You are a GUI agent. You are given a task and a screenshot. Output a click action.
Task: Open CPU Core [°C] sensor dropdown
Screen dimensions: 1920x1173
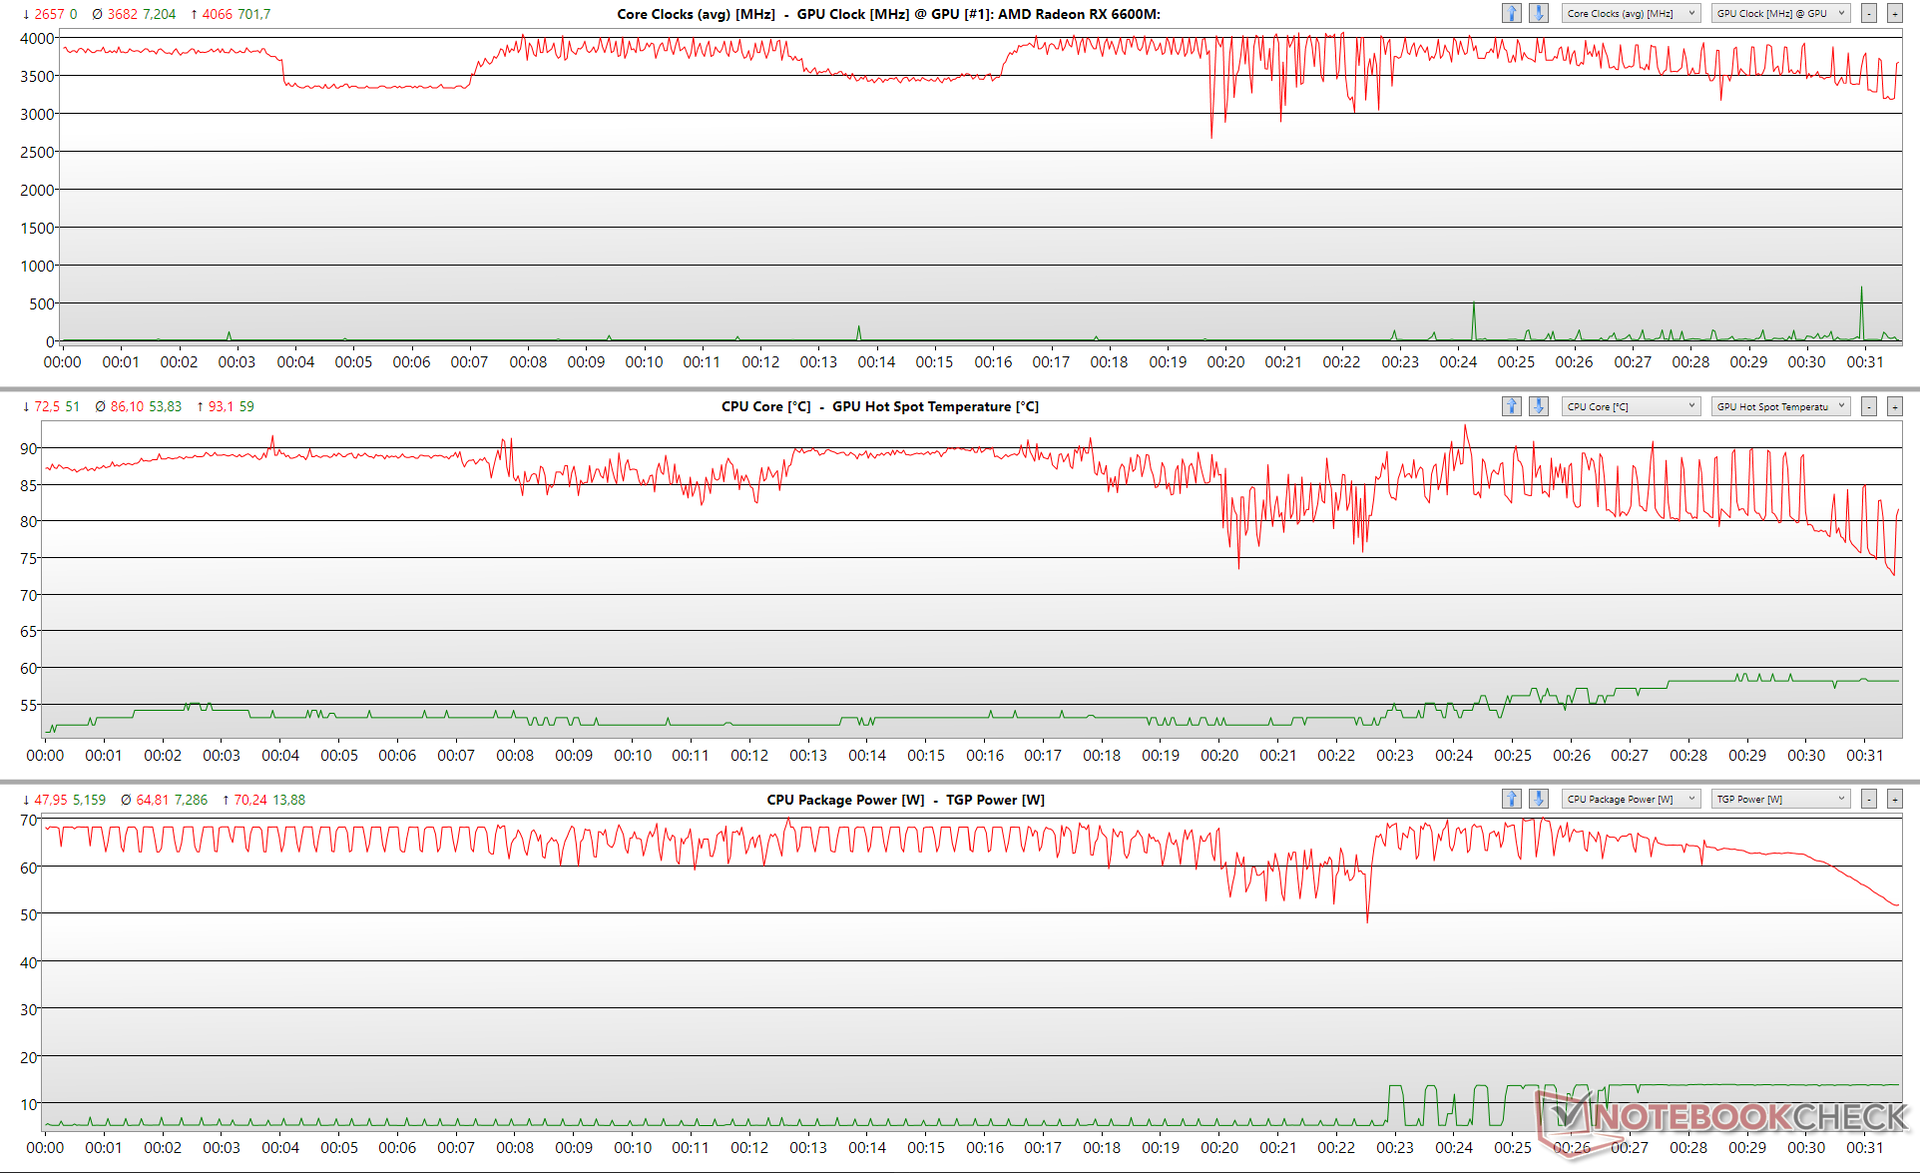click(x=1630, y=406)
